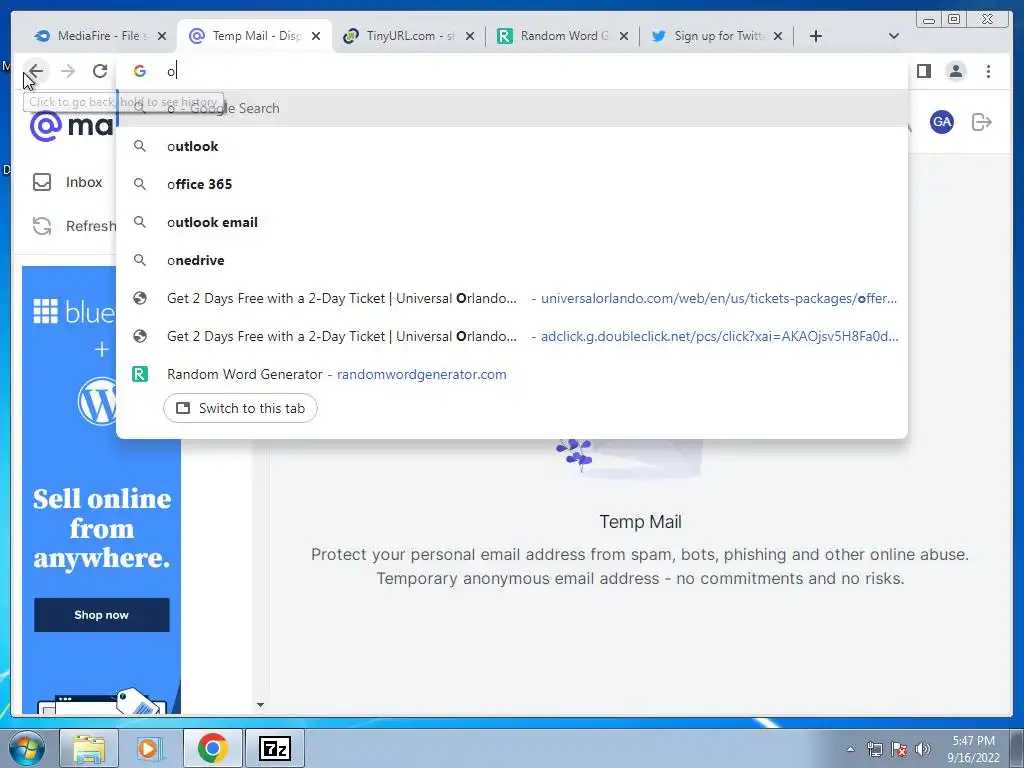This screenshot has width=1024, height=768.
Task: Click the magnifier icon beside 'onedrive'
Action: click(140, 260)
